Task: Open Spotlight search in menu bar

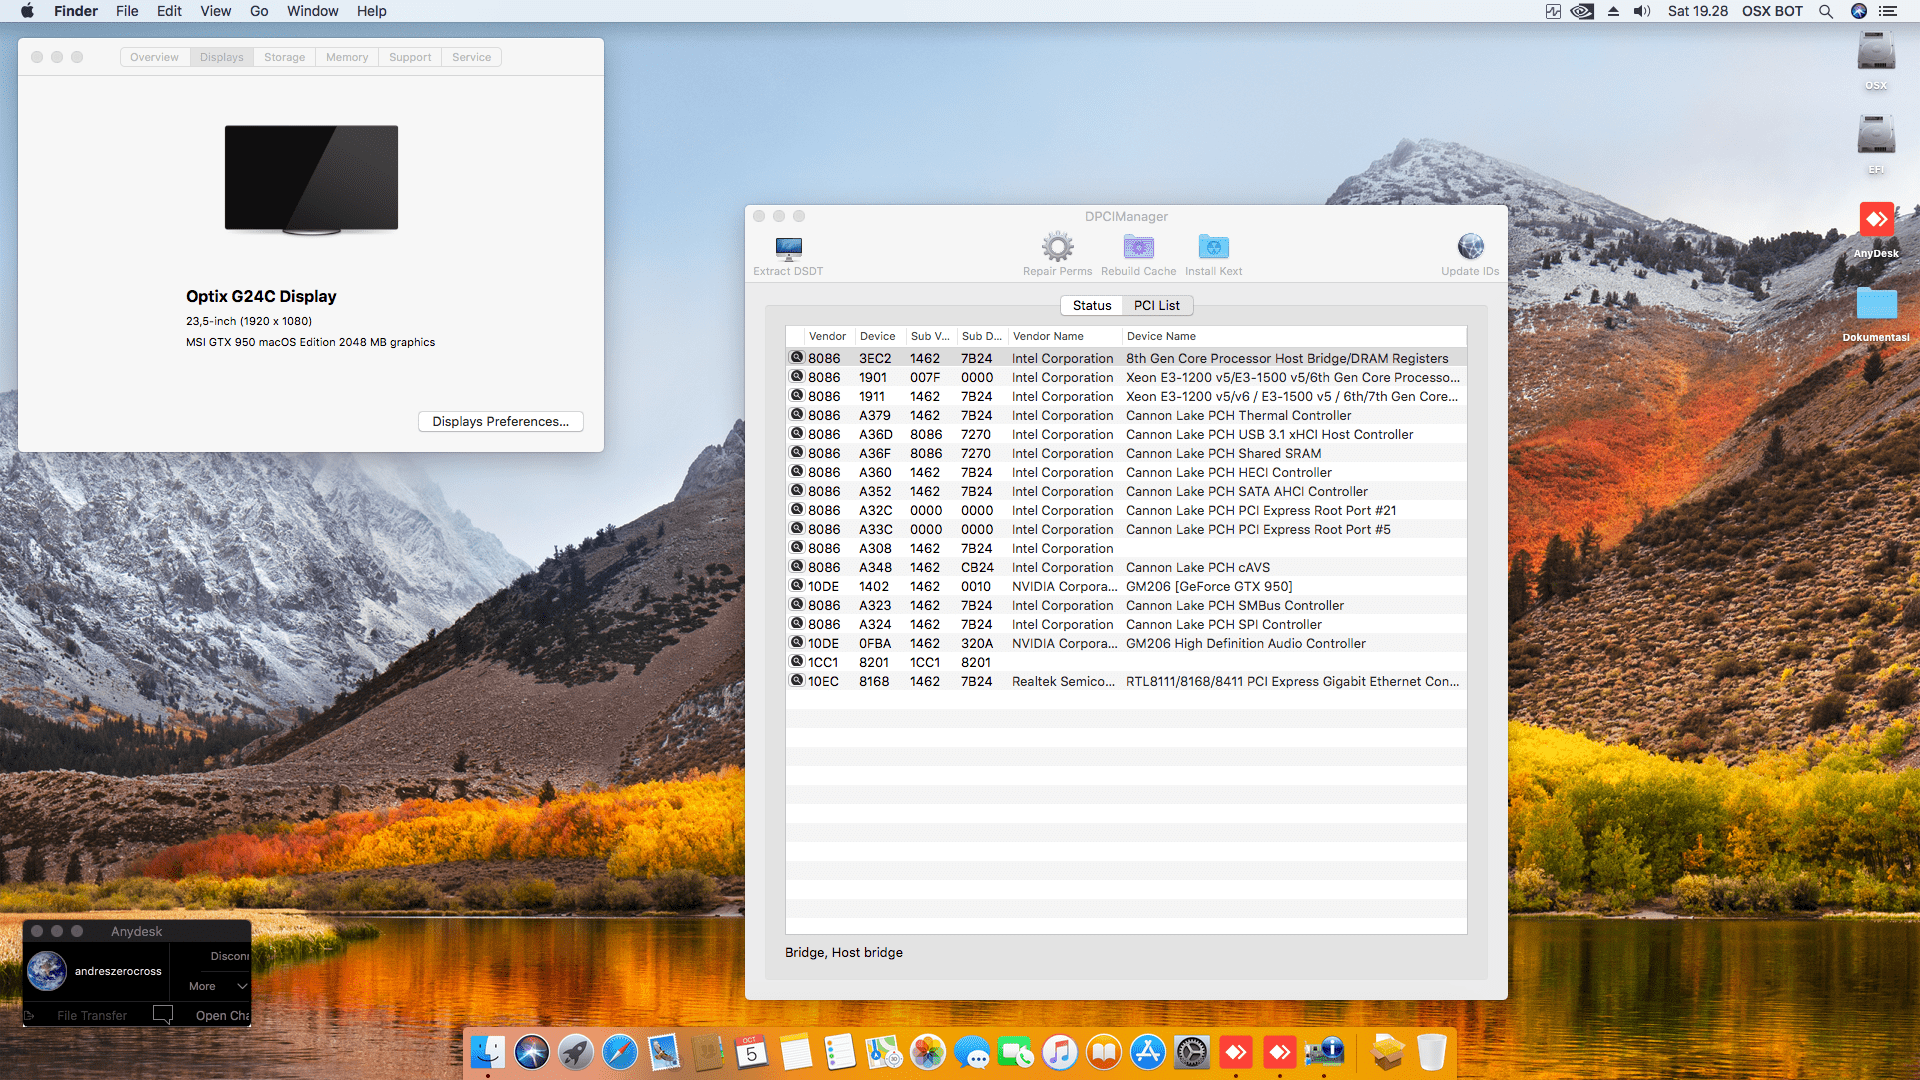Action: click(x=1825, y=11)
